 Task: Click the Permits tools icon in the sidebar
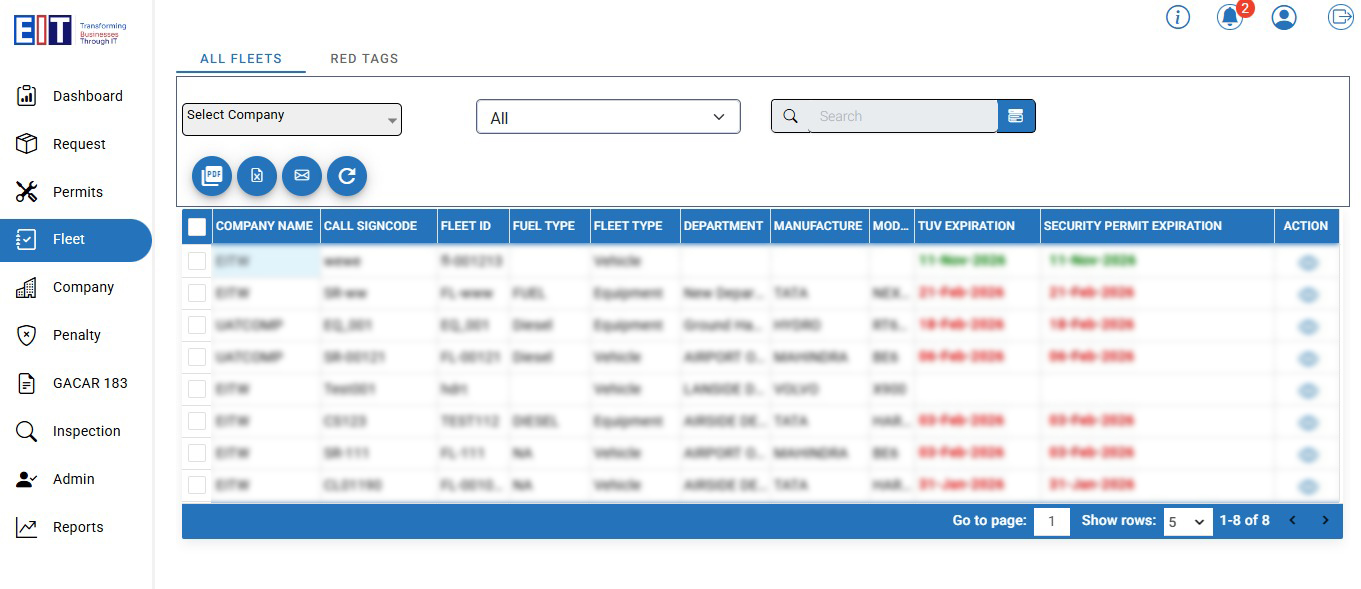point(27,192)
